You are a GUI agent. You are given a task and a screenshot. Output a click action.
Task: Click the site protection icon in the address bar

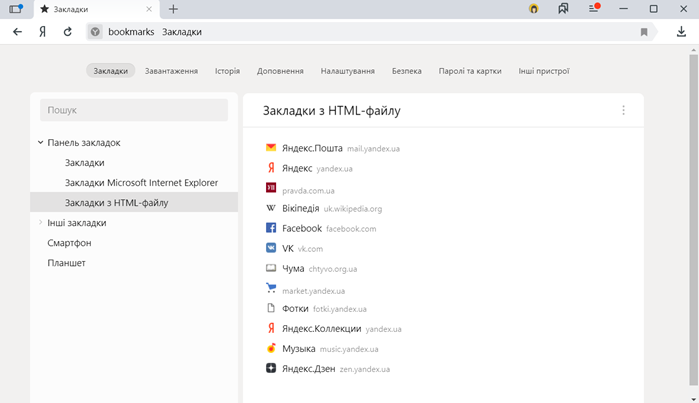click(95, 32)
